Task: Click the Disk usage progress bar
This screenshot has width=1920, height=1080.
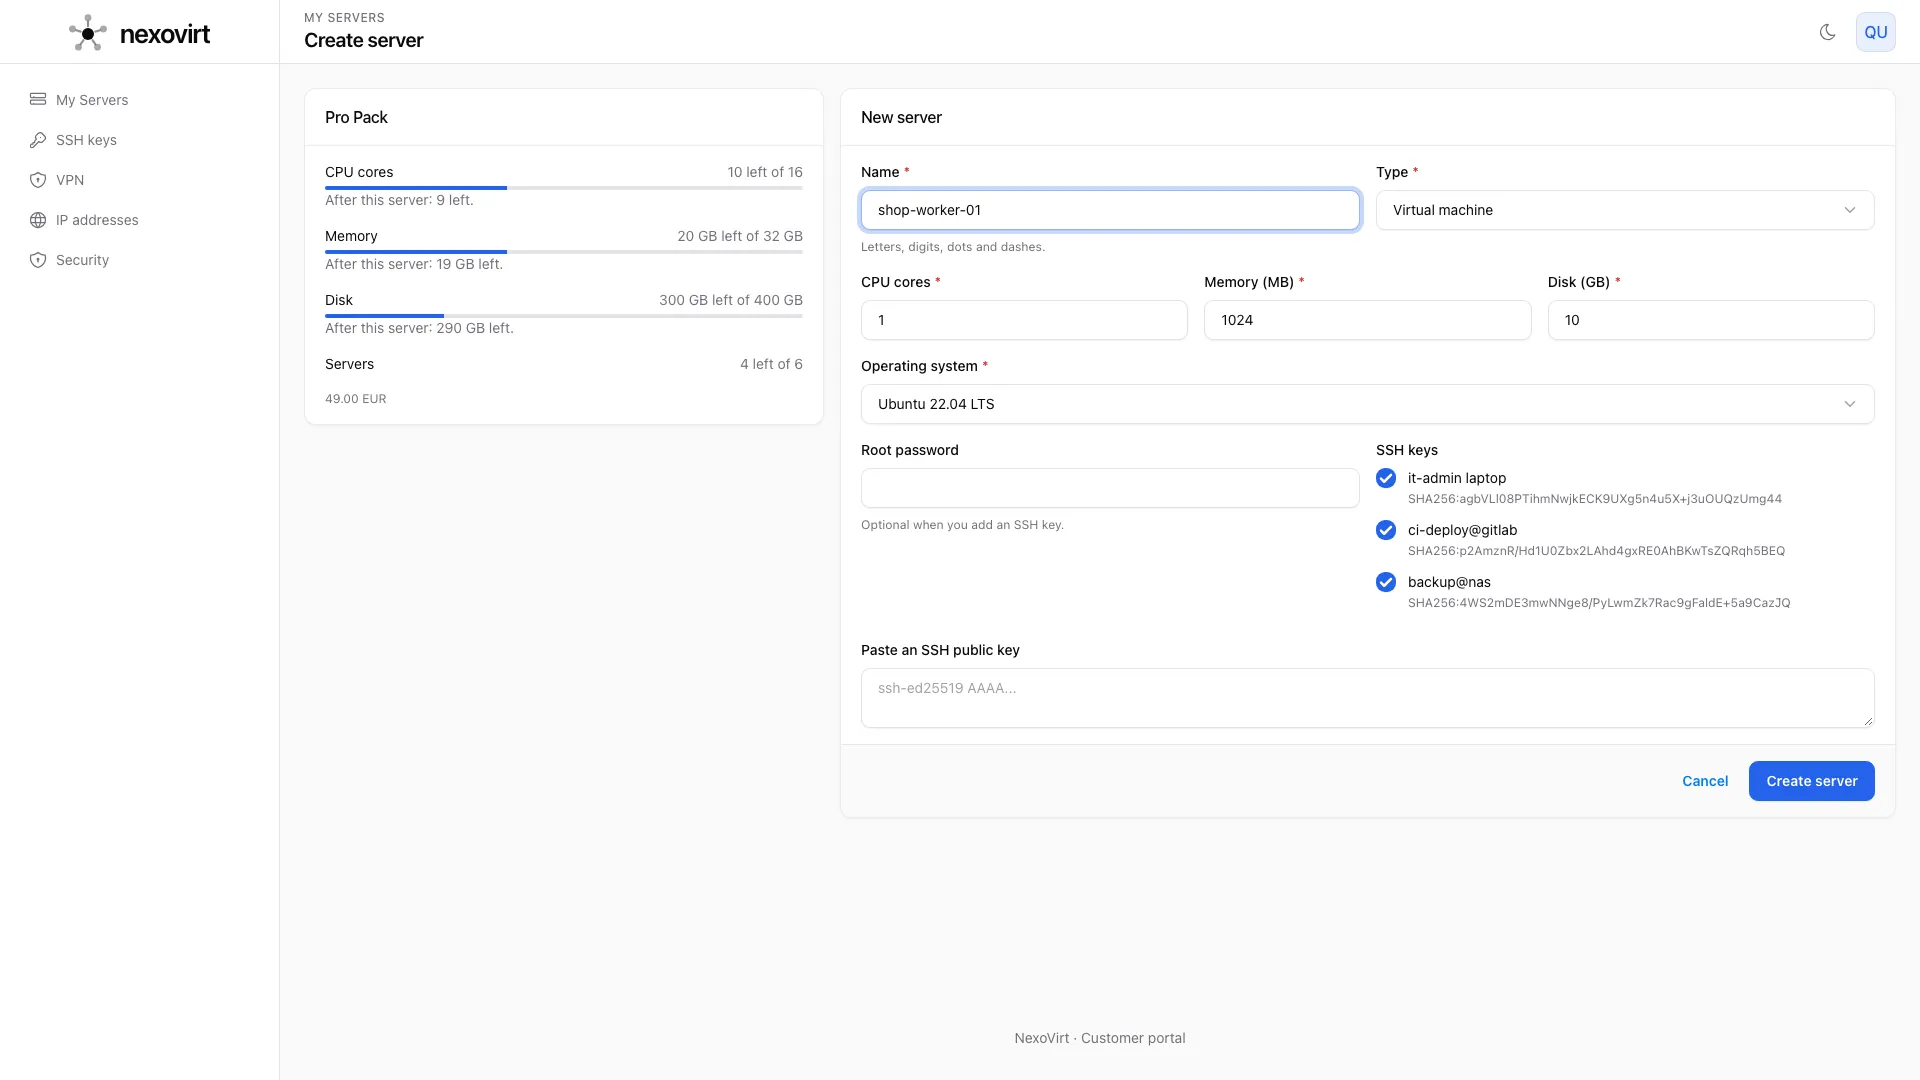Action: click(564, 315)
